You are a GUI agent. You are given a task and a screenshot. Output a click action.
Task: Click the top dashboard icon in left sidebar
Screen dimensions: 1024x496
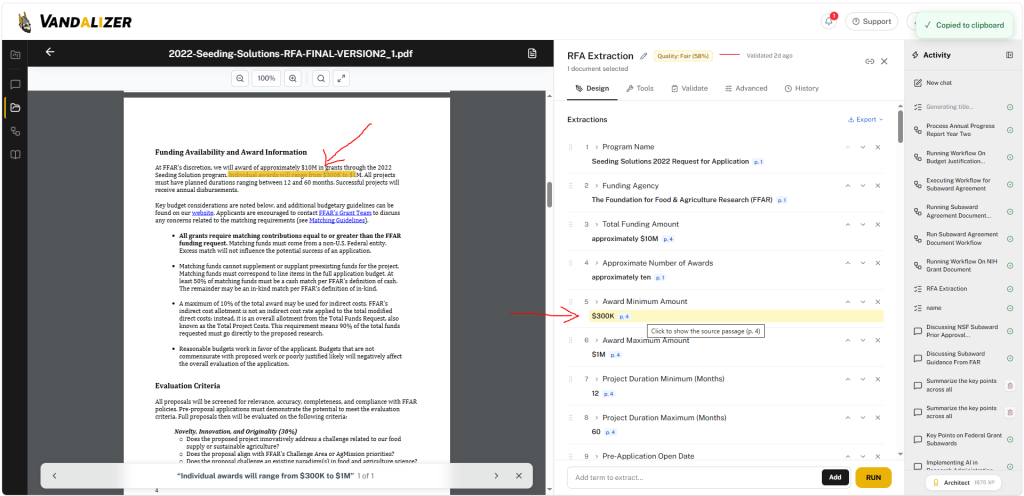coord(15,55)
